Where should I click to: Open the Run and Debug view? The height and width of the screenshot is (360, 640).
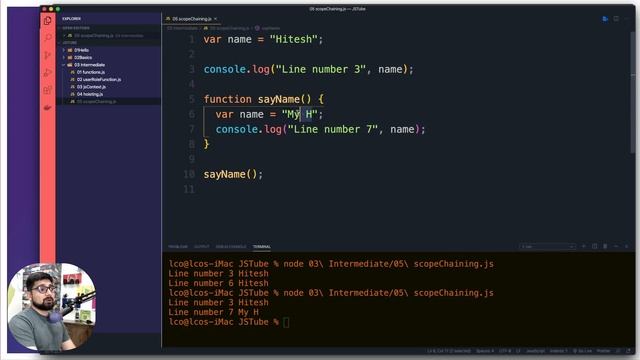point(48,73)
